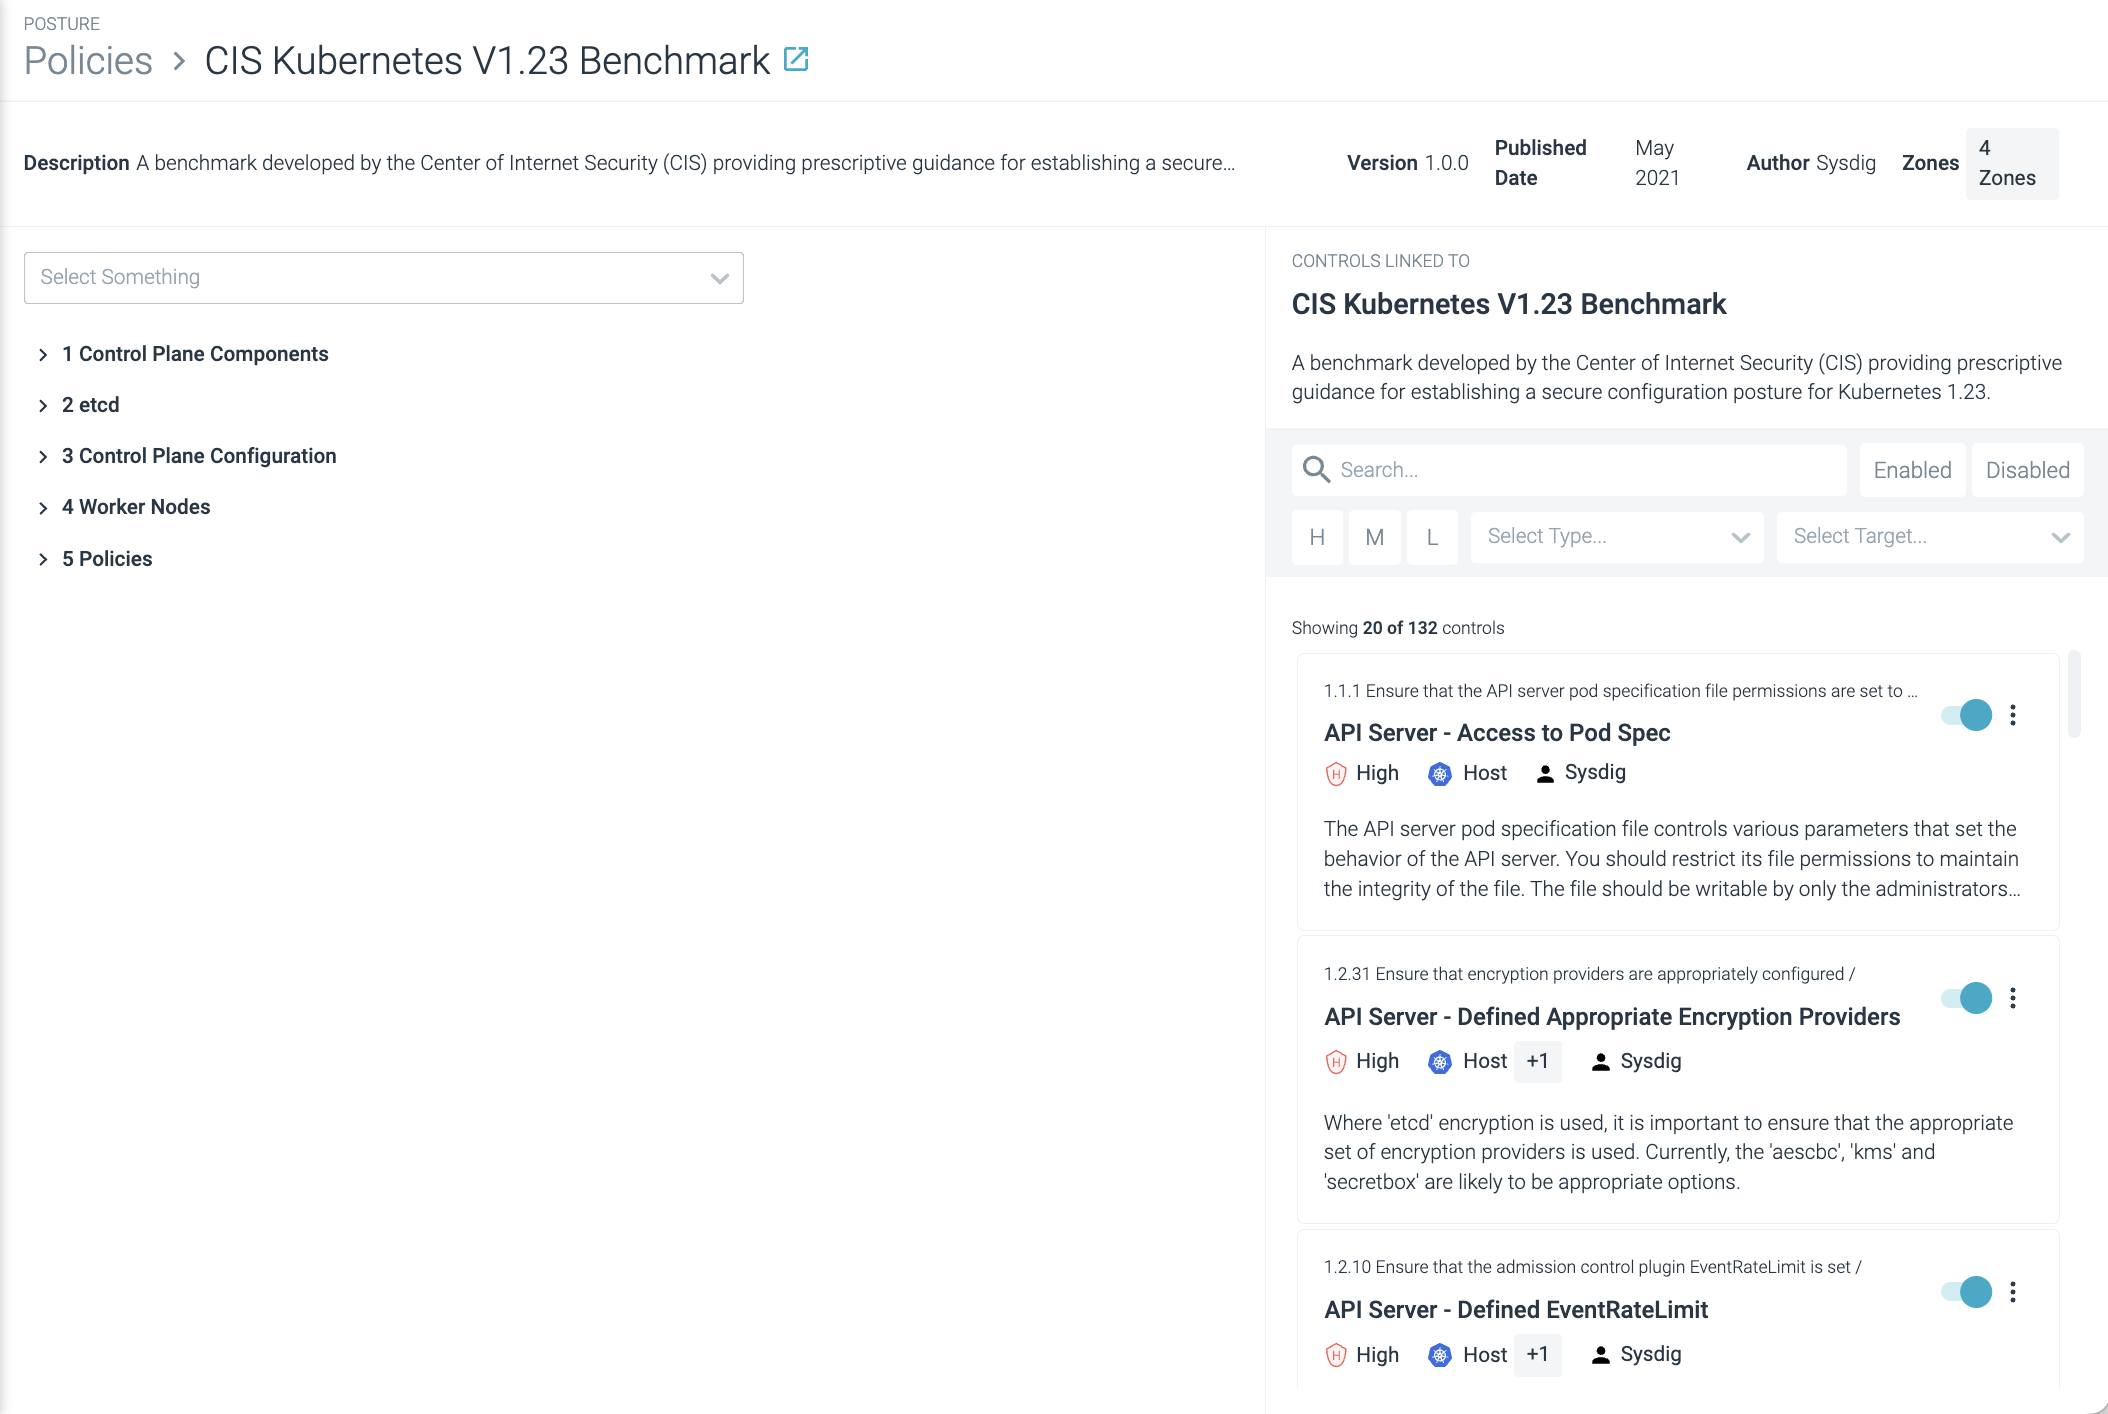This screenshot has width=2108, height=1414.
Task: Go back to Policies breadcrumb
Action: [x=88, y=61]
